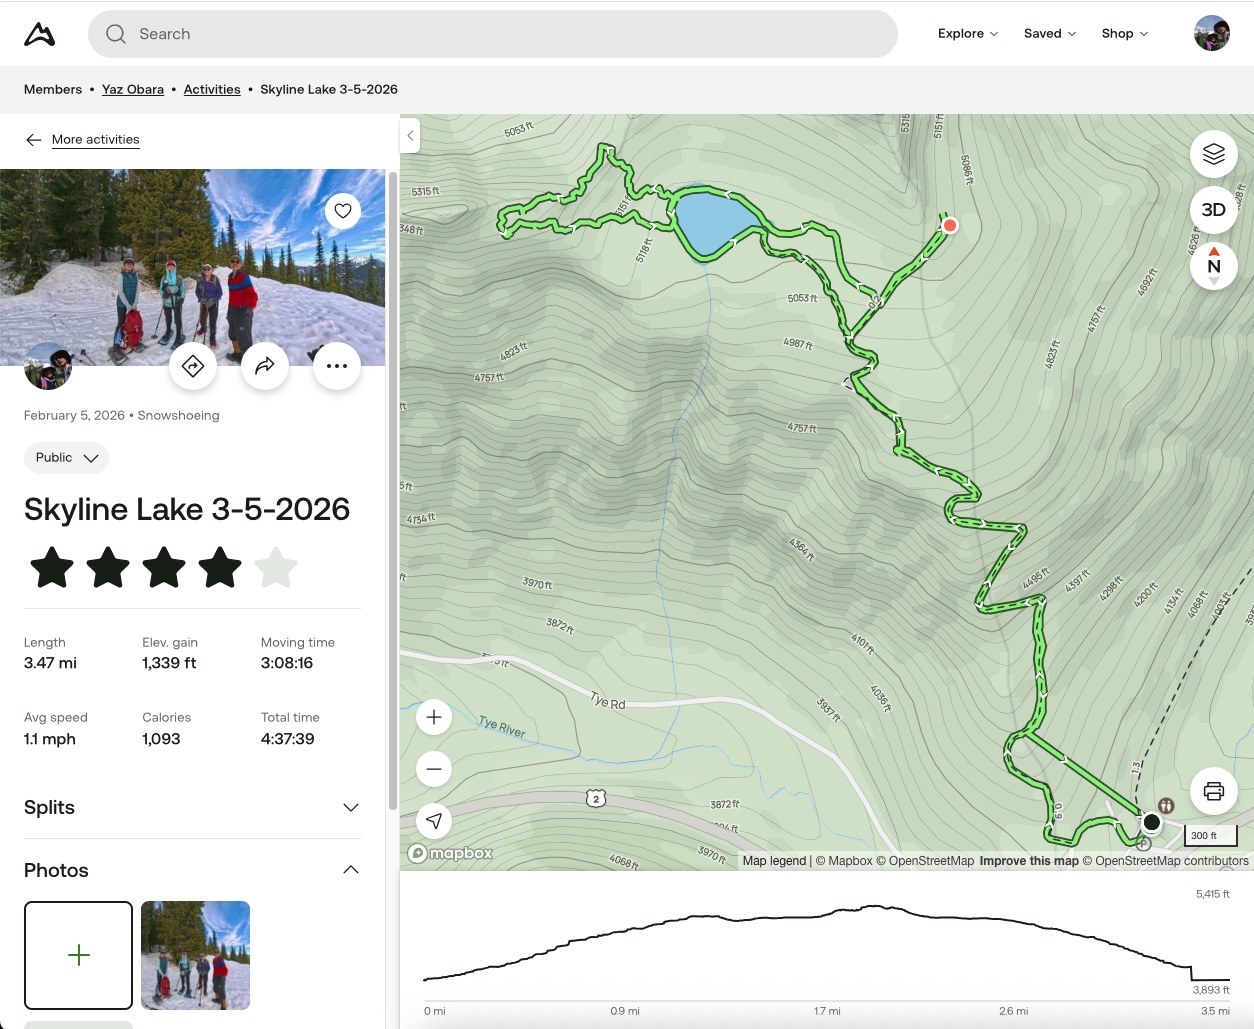The image size is (1254, 1029).
Task: Open the Explore menu
Action: click(x=967, y=34)
